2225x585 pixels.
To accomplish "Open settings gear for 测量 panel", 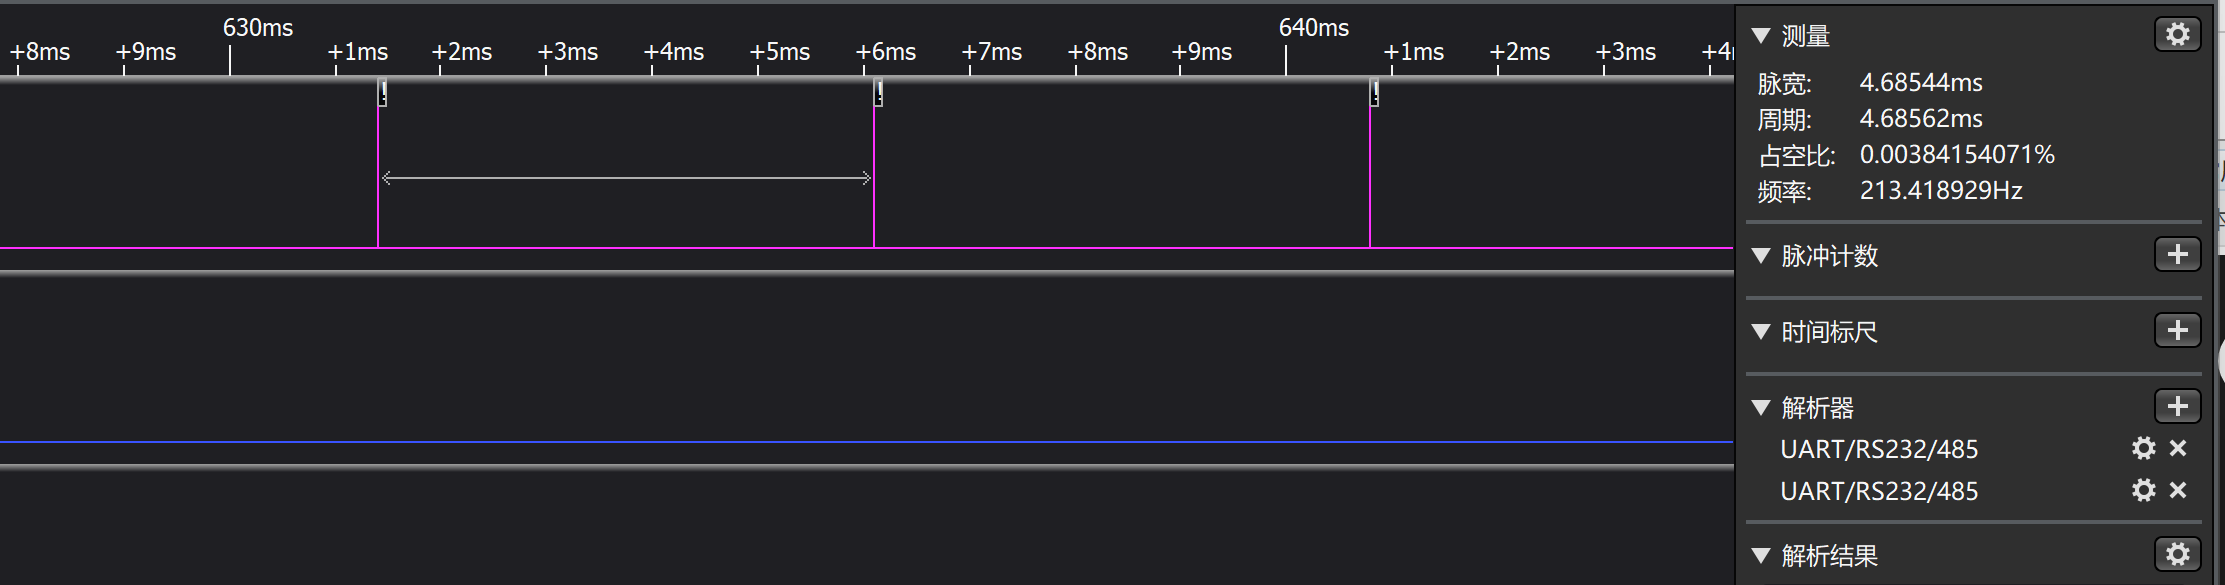I will [x=2177, y=35].
